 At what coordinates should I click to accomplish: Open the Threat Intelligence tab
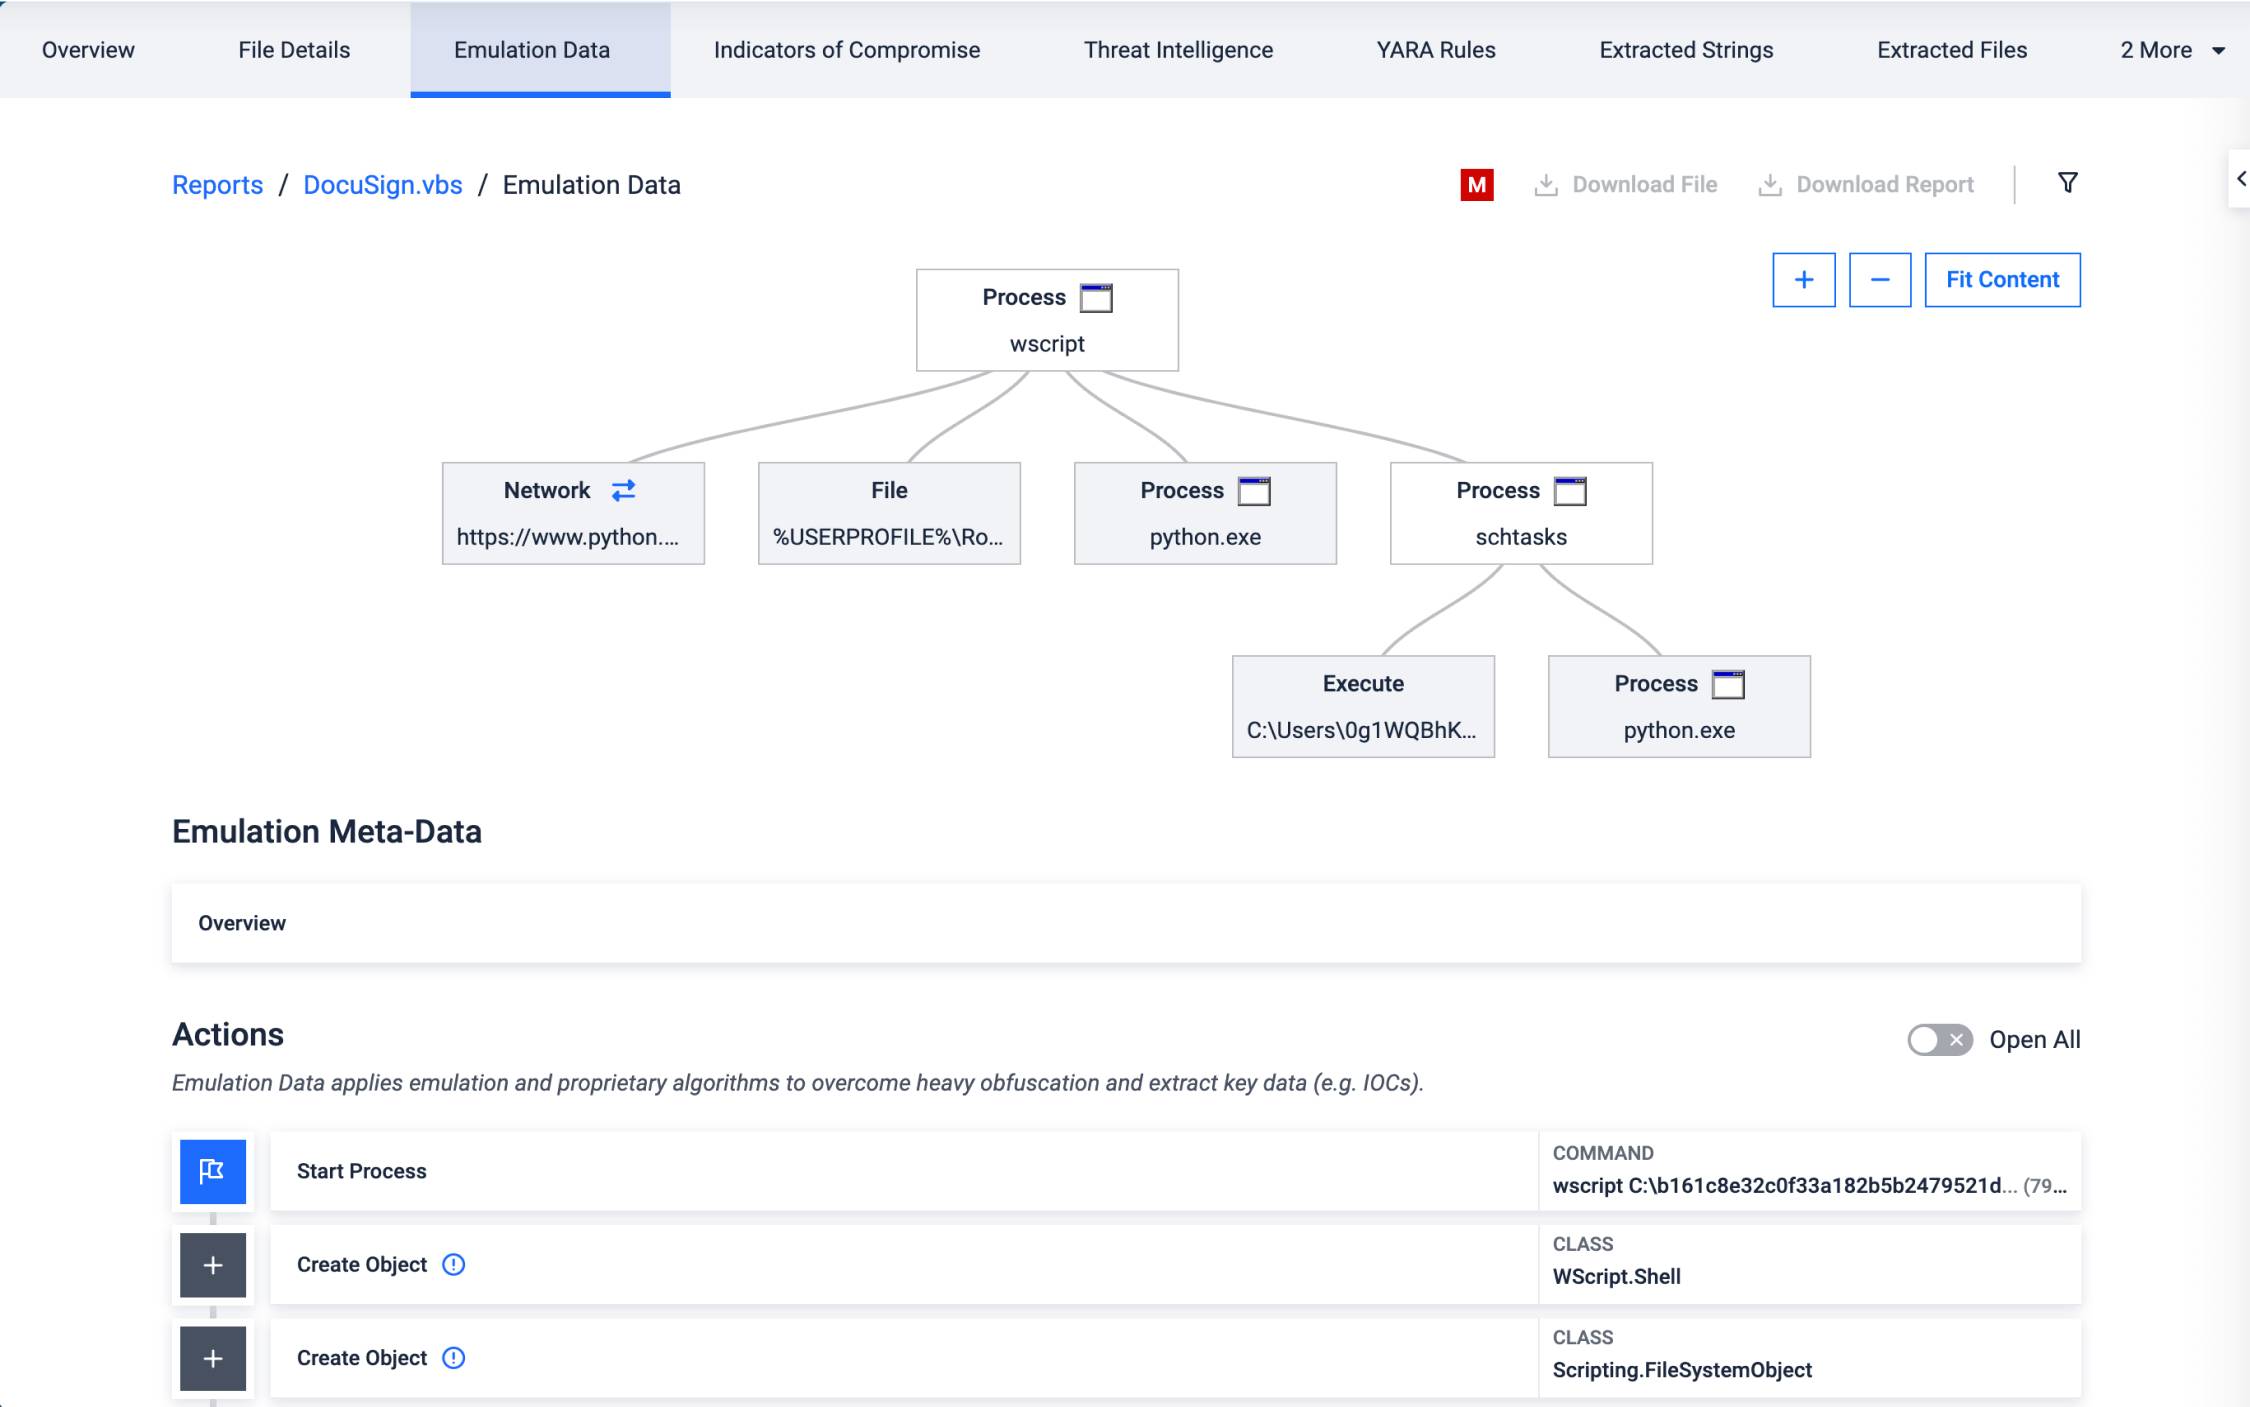point(1178,50)
